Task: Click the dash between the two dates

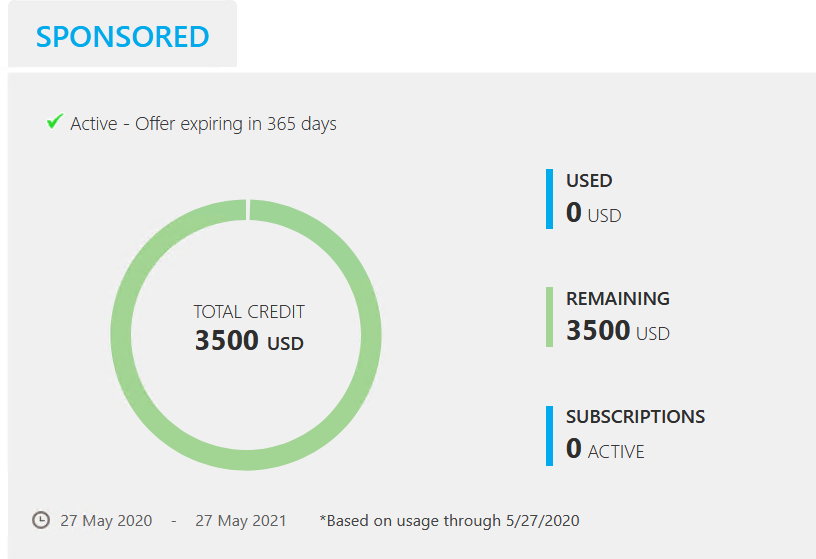Action: pos(174,520)
